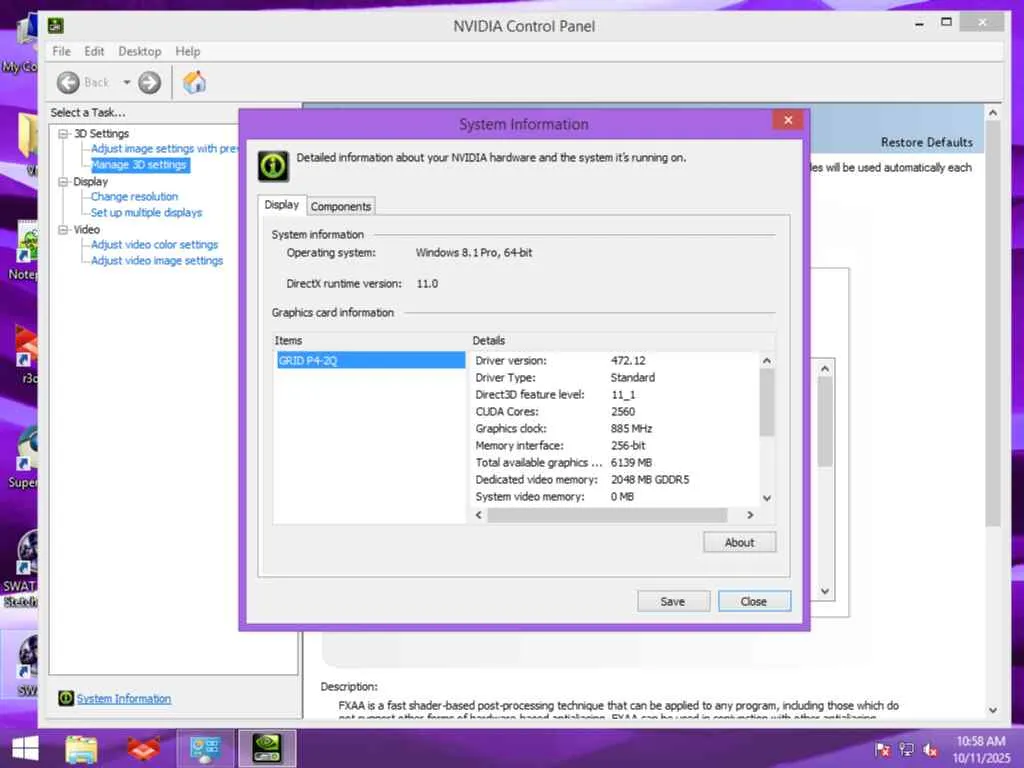1024x768 pixels.
Task: Open Change resolution task
Action: (x=135, y=197)
